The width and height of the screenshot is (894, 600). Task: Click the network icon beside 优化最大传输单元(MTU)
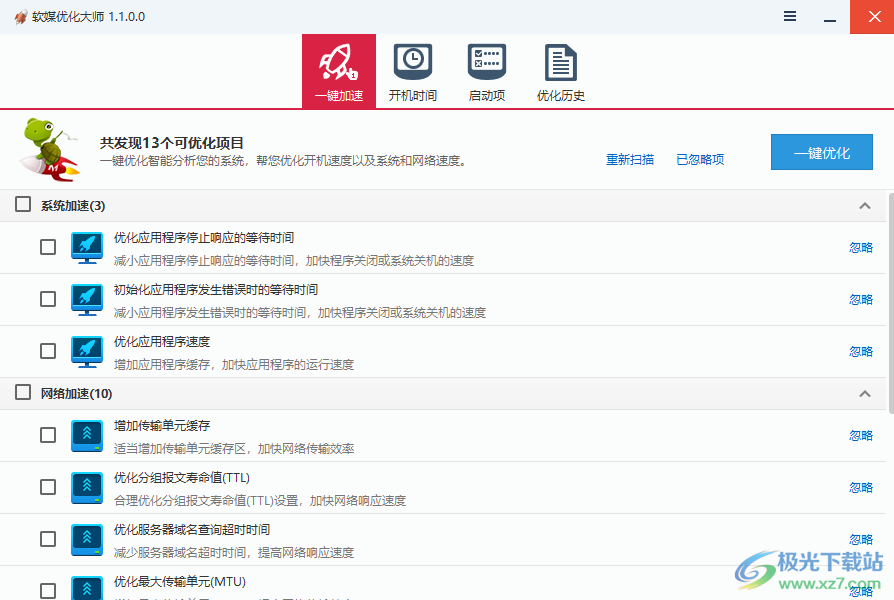pos(87,587)
